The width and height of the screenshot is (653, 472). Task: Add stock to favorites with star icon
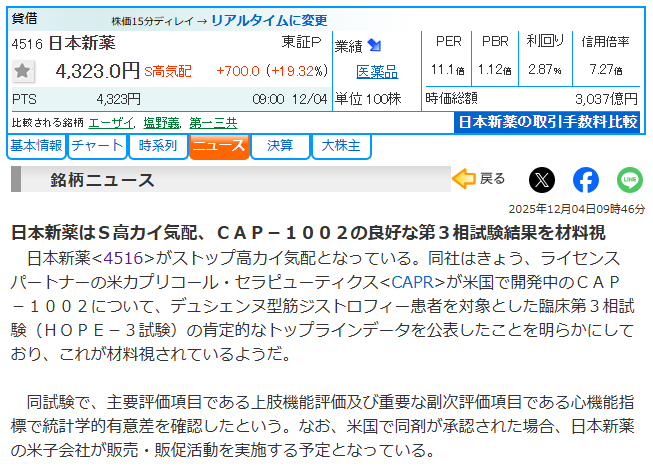point(22,71)
